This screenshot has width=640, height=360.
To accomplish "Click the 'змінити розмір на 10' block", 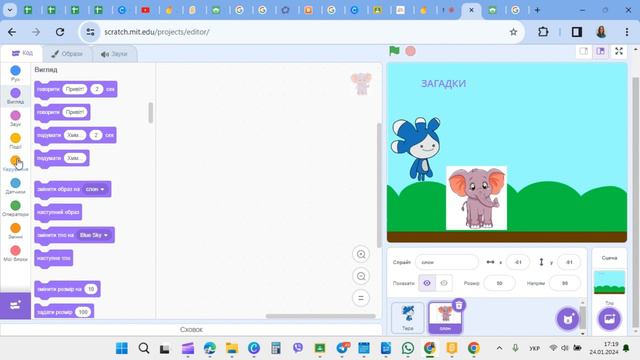I will (x=67, y=289).
